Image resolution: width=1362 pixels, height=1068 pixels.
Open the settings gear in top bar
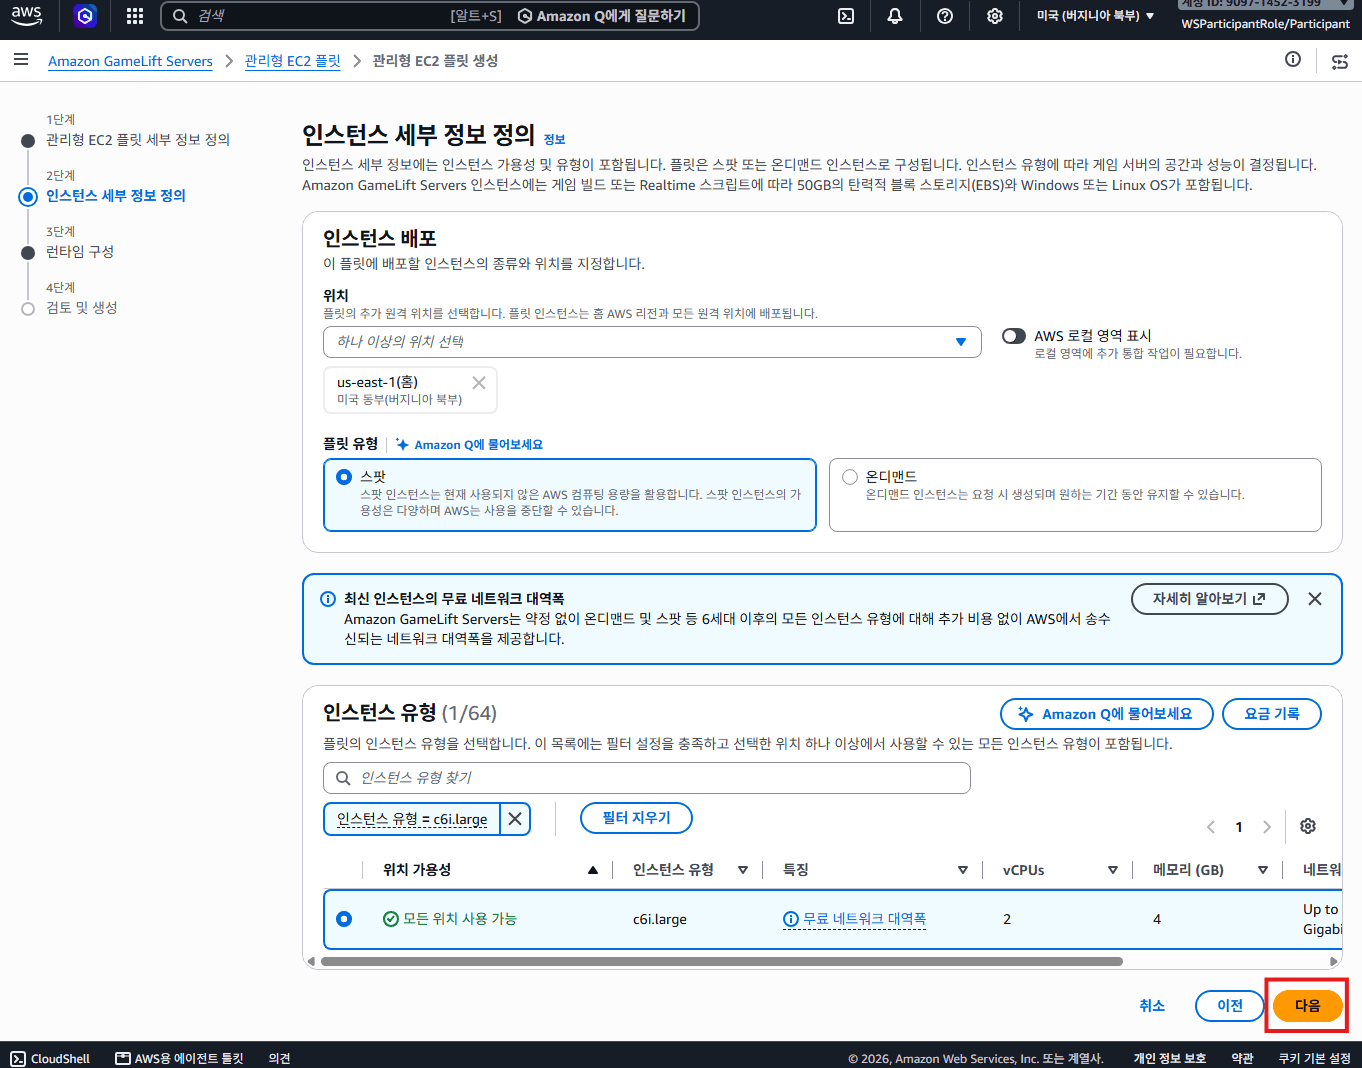(x=995, y=16)
